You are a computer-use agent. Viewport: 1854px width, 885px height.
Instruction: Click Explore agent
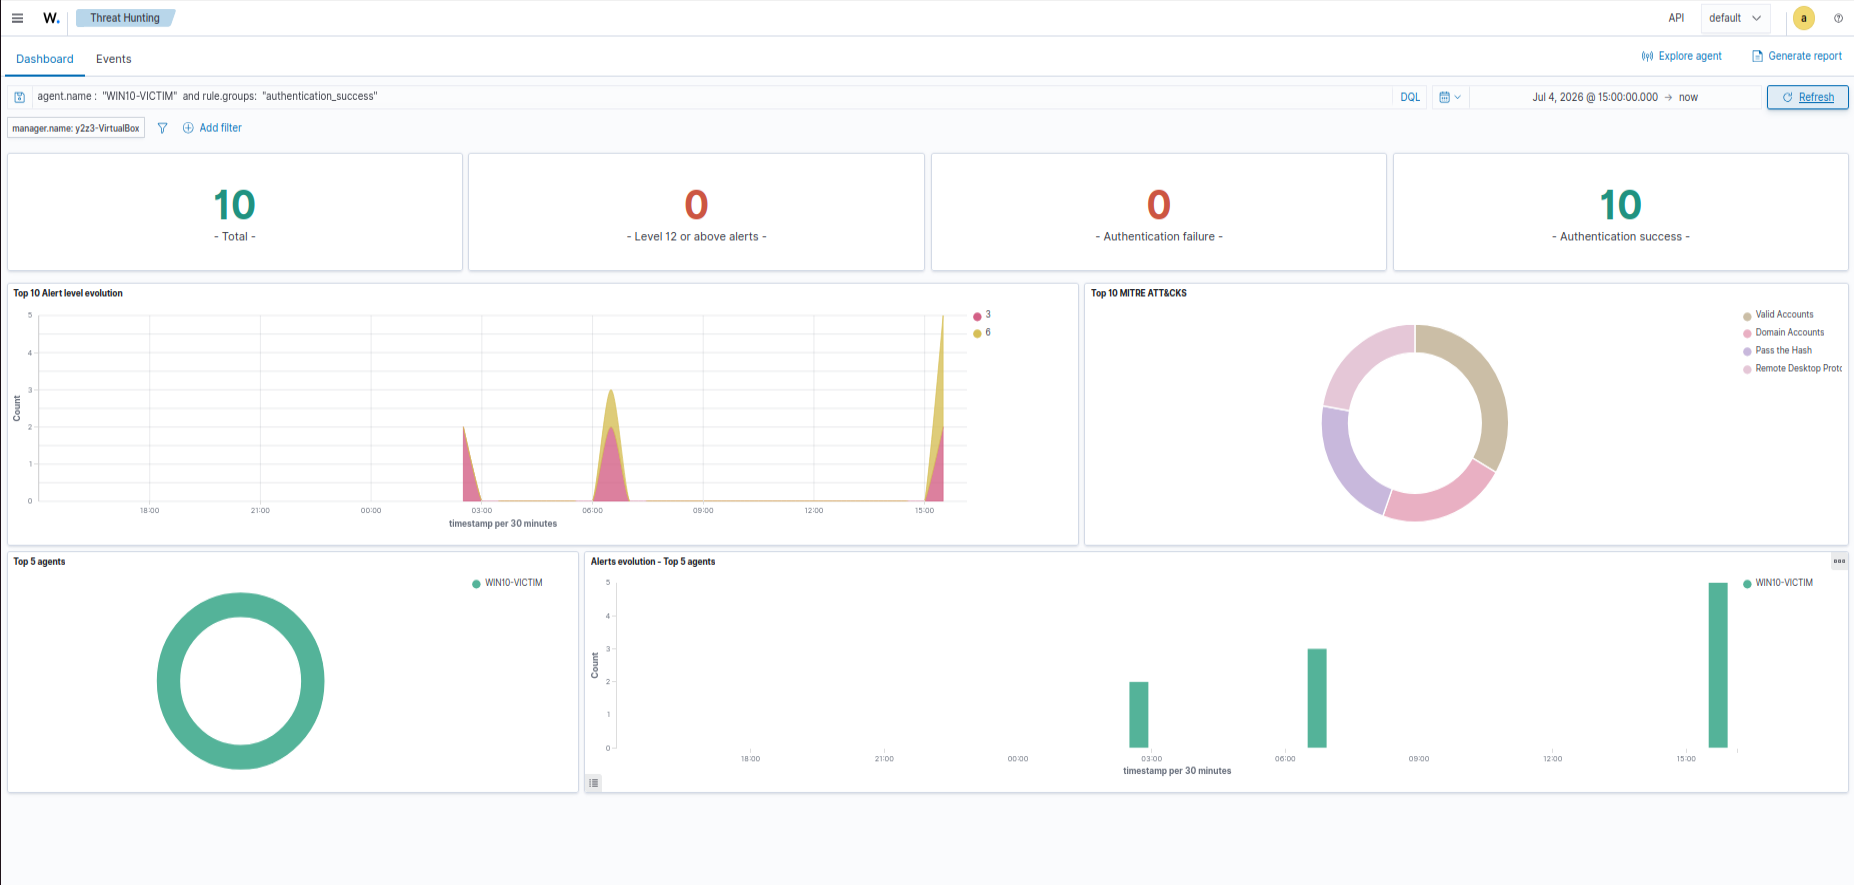[x=1681, y=56]
